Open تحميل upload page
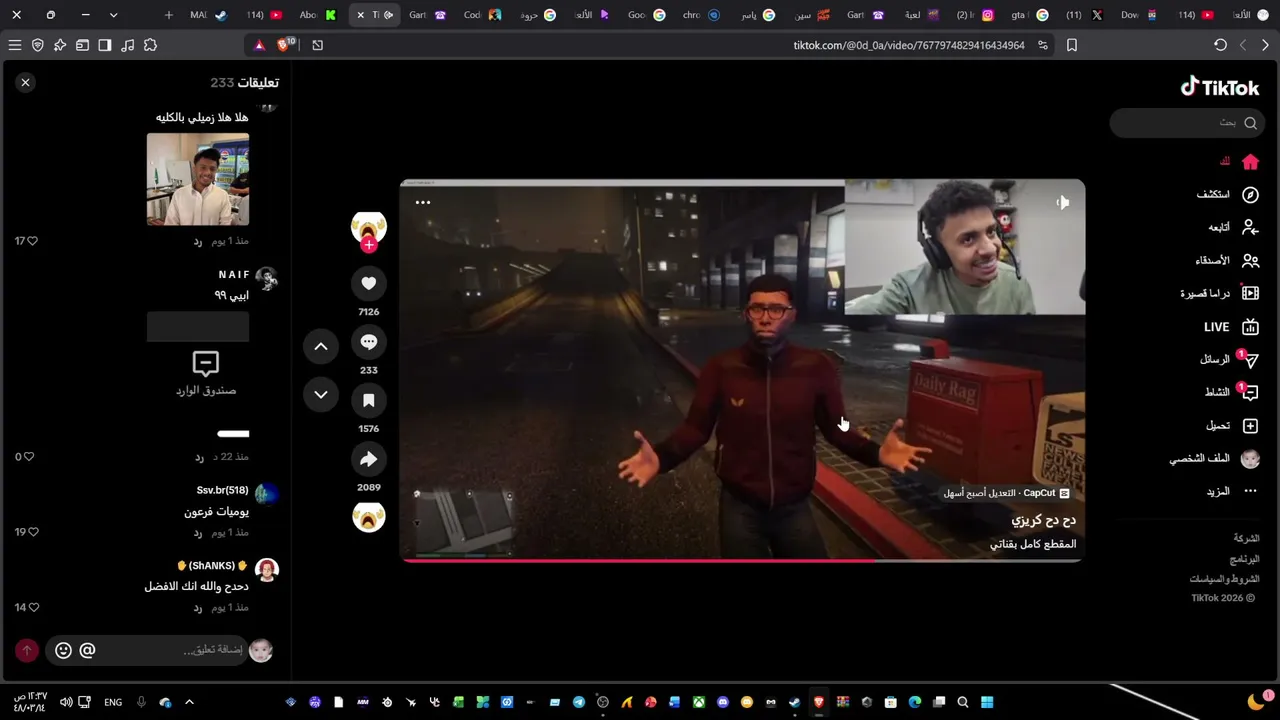 click(1231, 426)
